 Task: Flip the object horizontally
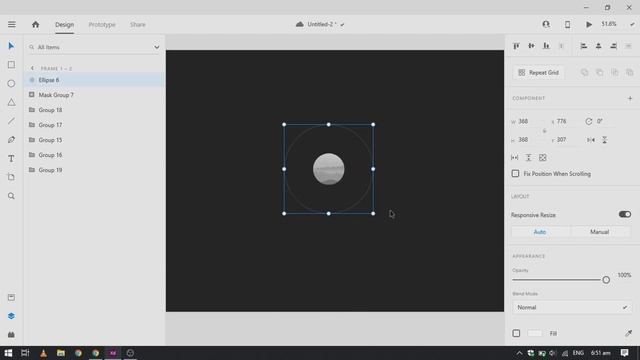591,140
